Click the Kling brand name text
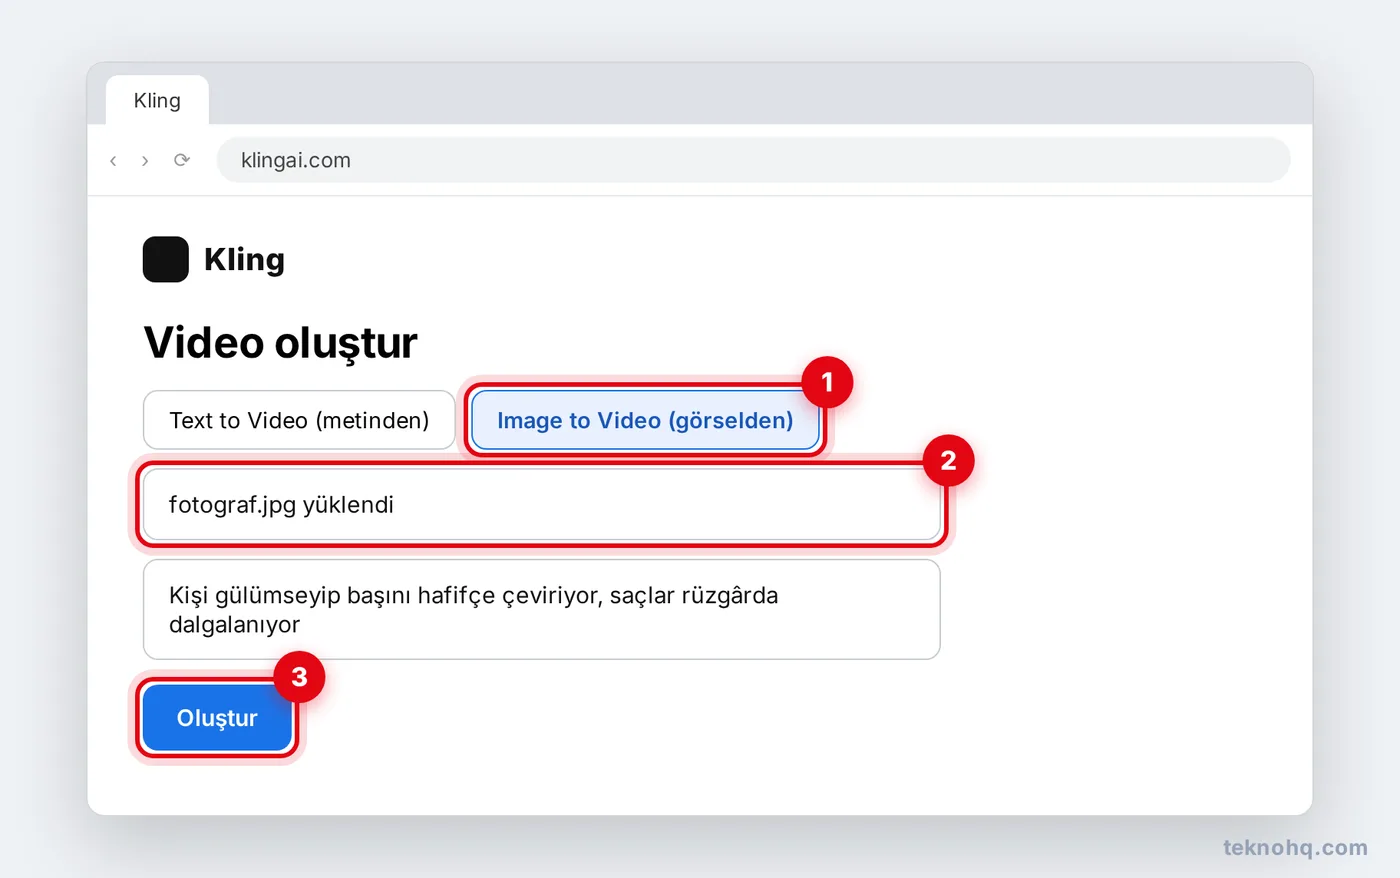 point(244,259)
